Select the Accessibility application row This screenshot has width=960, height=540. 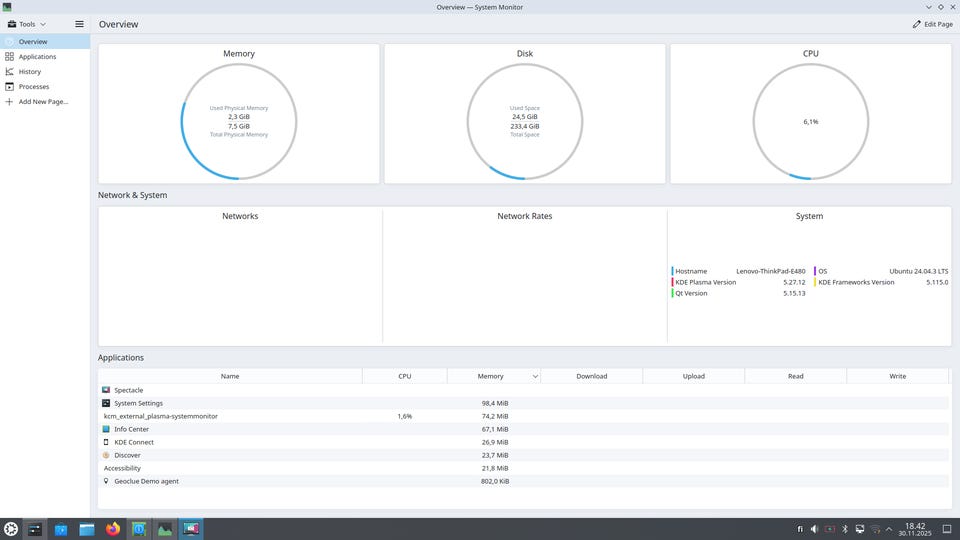coord(523,468)
